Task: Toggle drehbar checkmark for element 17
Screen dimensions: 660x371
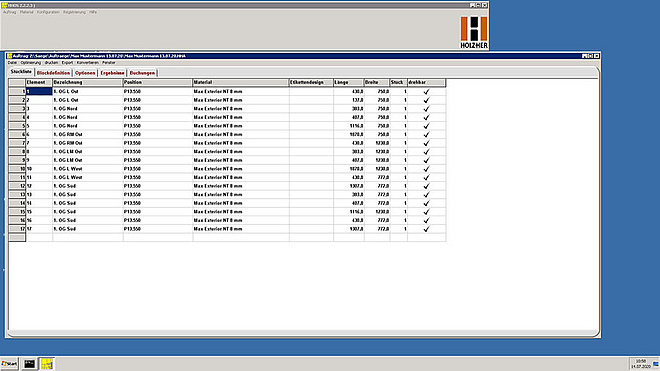Action: click(426, 229)
